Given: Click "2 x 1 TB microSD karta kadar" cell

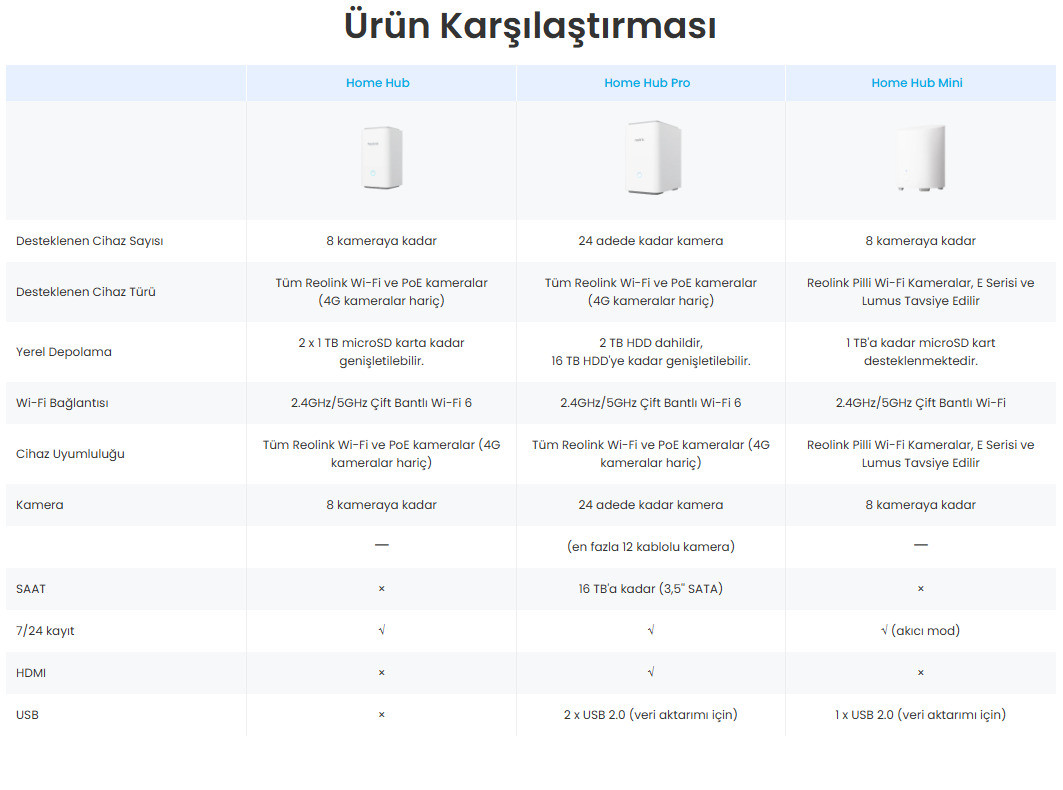Looking at the screenshot, I should point(382,352).
